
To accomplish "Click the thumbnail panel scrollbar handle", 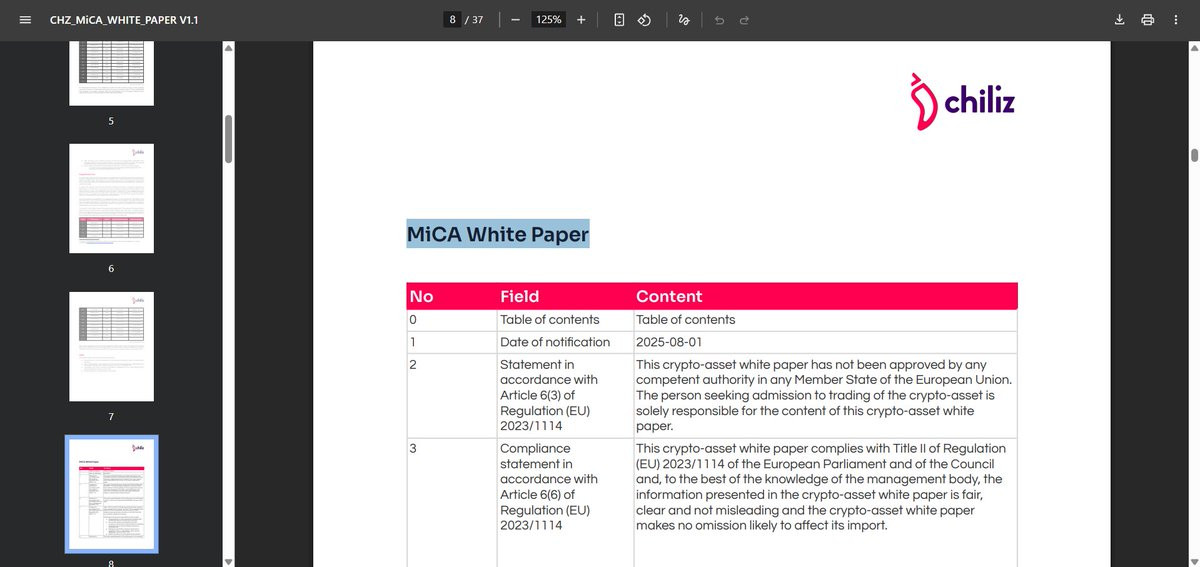I will 228,138.
